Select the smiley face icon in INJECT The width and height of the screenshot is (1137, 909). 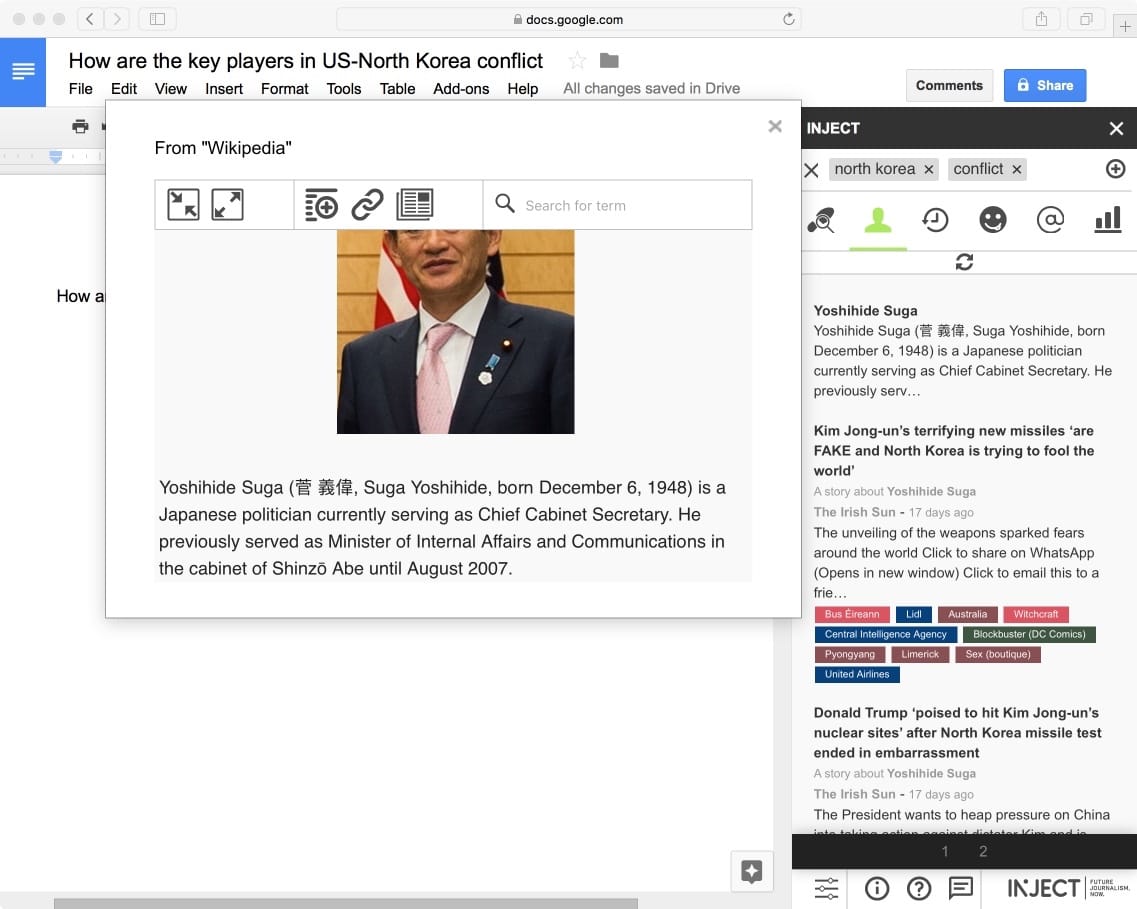[x=993, y=220]
